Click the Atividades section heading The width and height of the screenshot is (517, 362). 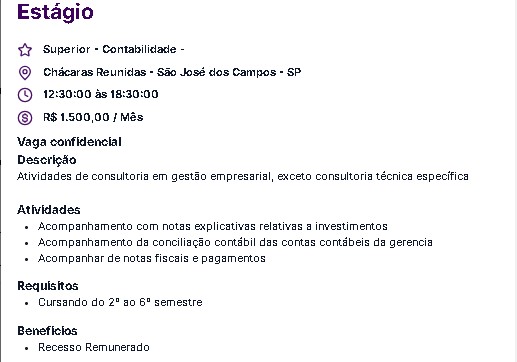(49, 210)
